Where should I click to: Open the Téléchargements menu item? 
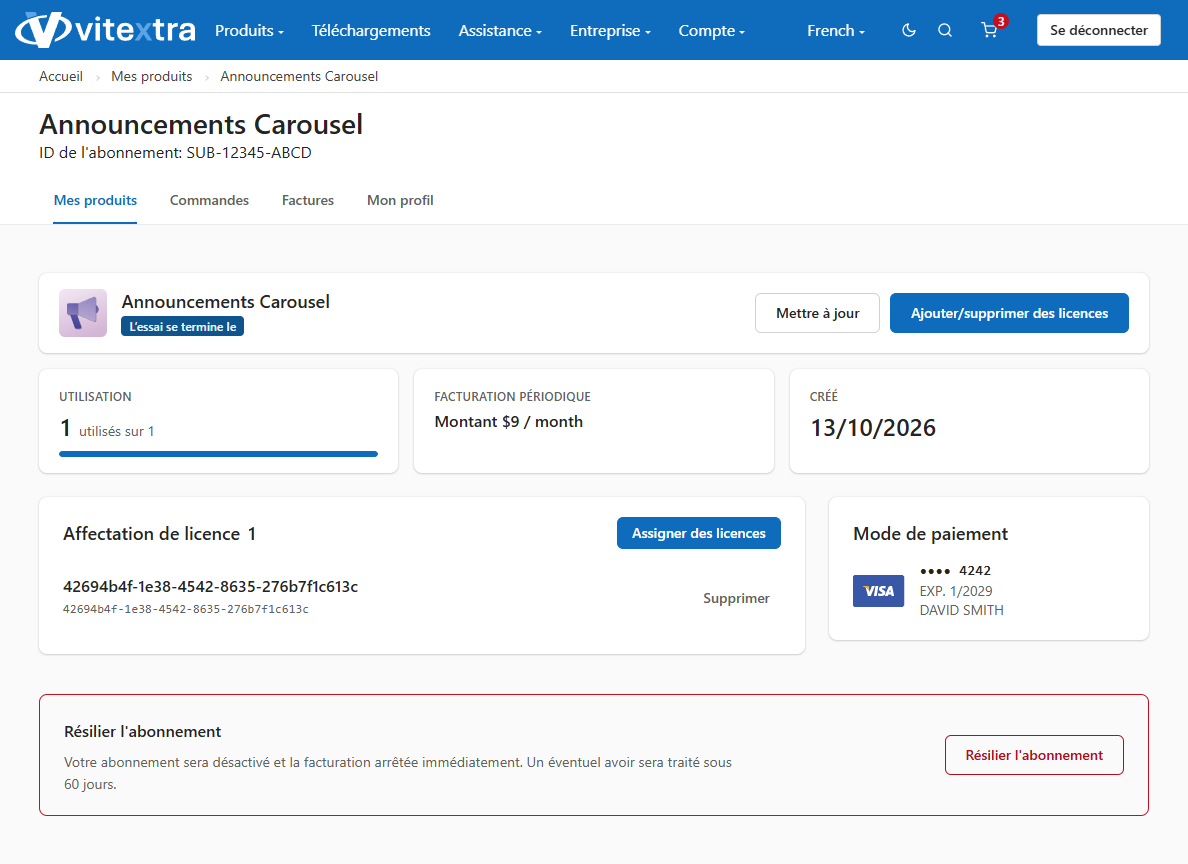[x=370, y=30]
